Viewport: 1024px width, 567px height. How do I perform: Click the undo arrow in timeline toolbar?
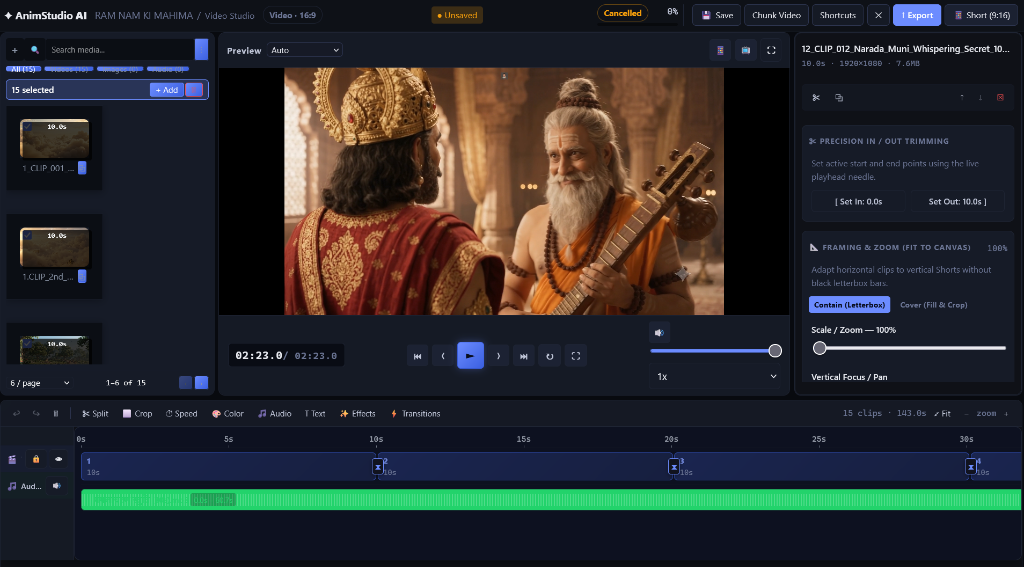pyautogui.click(x=16, y=413)
